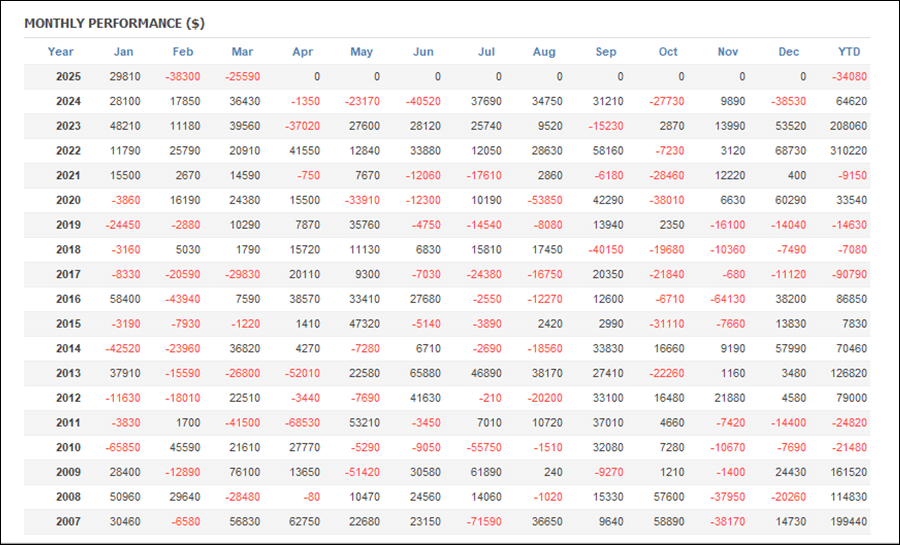Select the 2013 year row label
Image resolution: width=900 pixels, height=545 pixels.
click(x=68, y=373)
